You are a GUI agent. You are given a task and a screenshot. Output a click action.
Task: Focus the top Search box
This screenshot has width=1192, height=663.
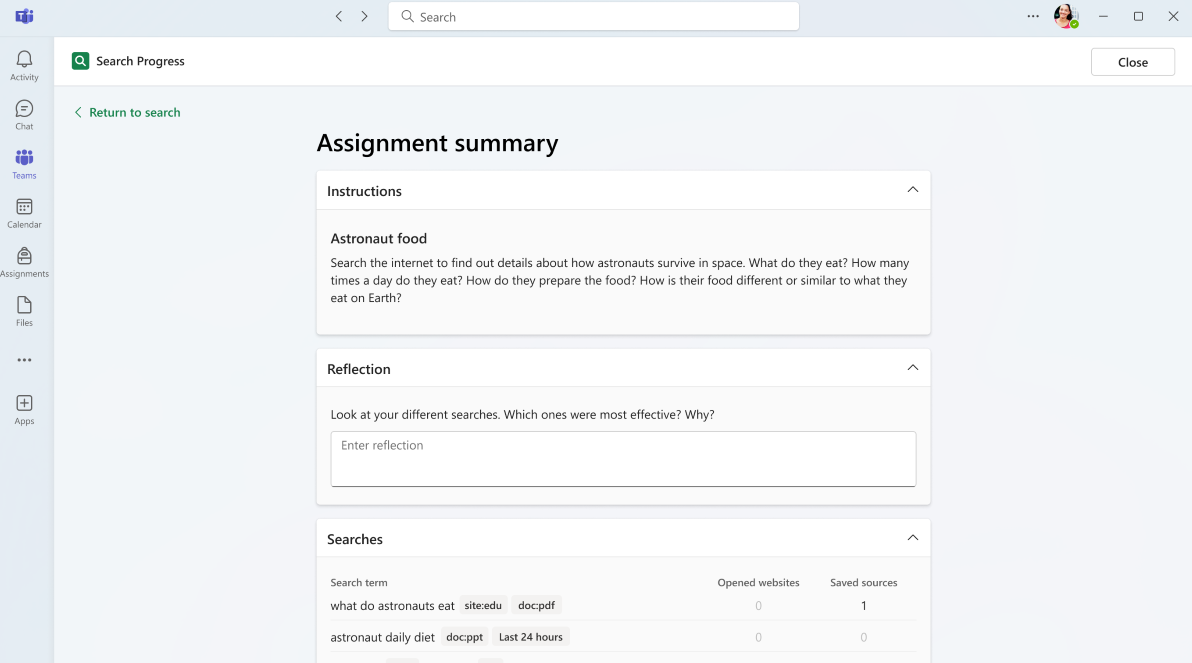pyautogui.click(x=594, y=17)
